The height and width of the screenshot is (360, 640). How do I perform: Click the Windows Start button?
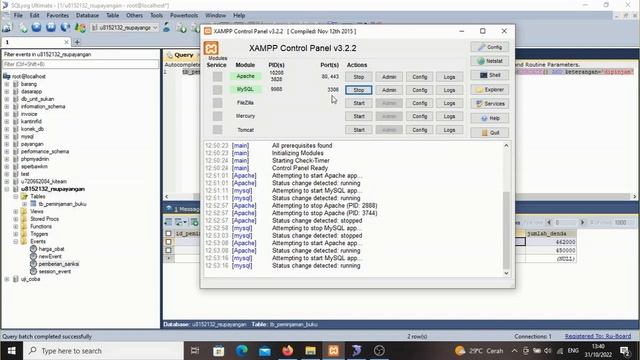[11, 351]
